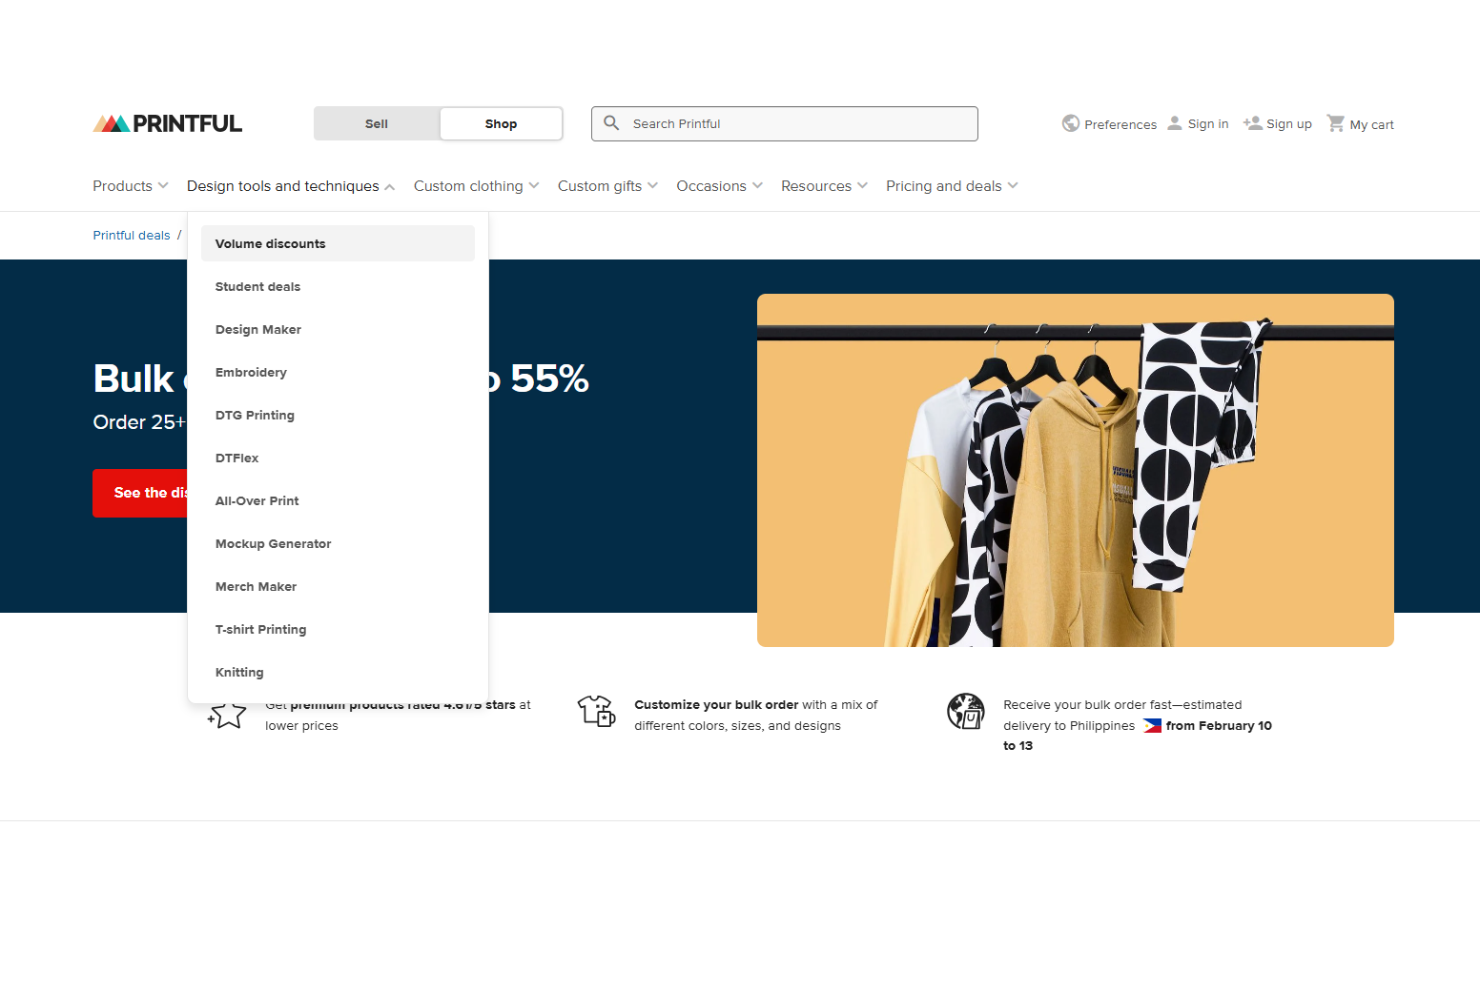
Task: Switch to Sell mode
Action: (x=376, y=123)
